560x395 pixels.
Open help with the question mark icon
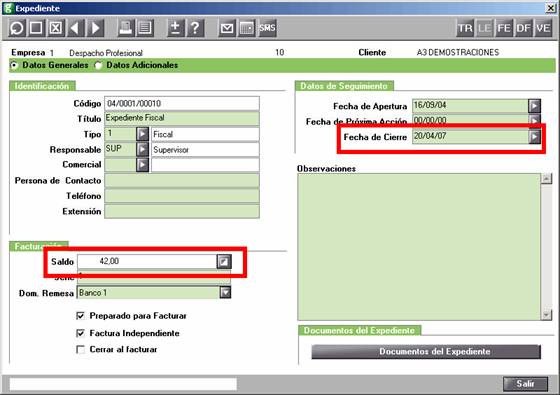click(x=195, y=28)
